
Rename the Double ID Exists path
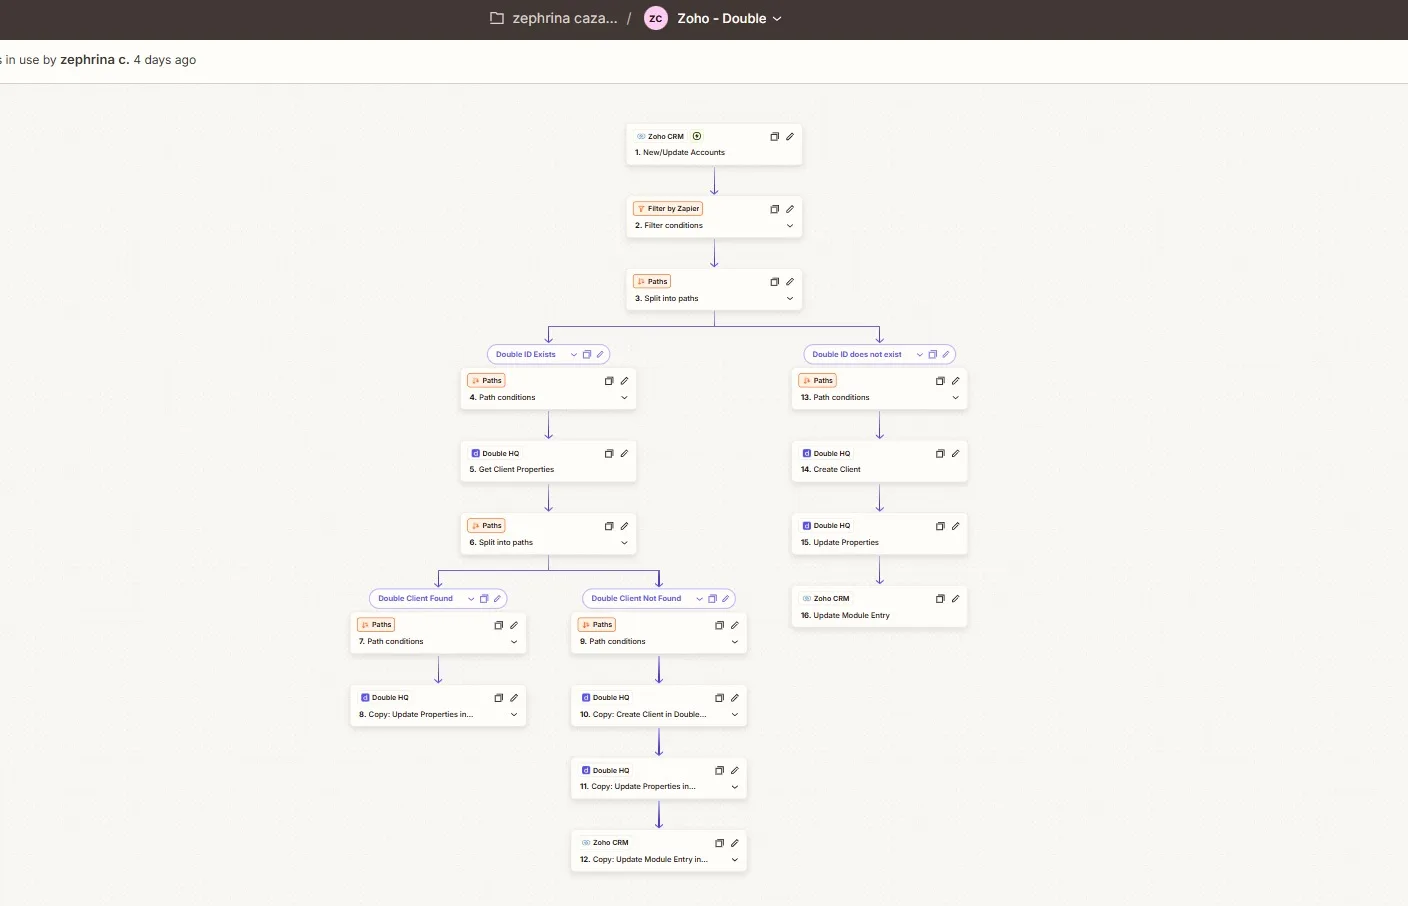[600, 355]
